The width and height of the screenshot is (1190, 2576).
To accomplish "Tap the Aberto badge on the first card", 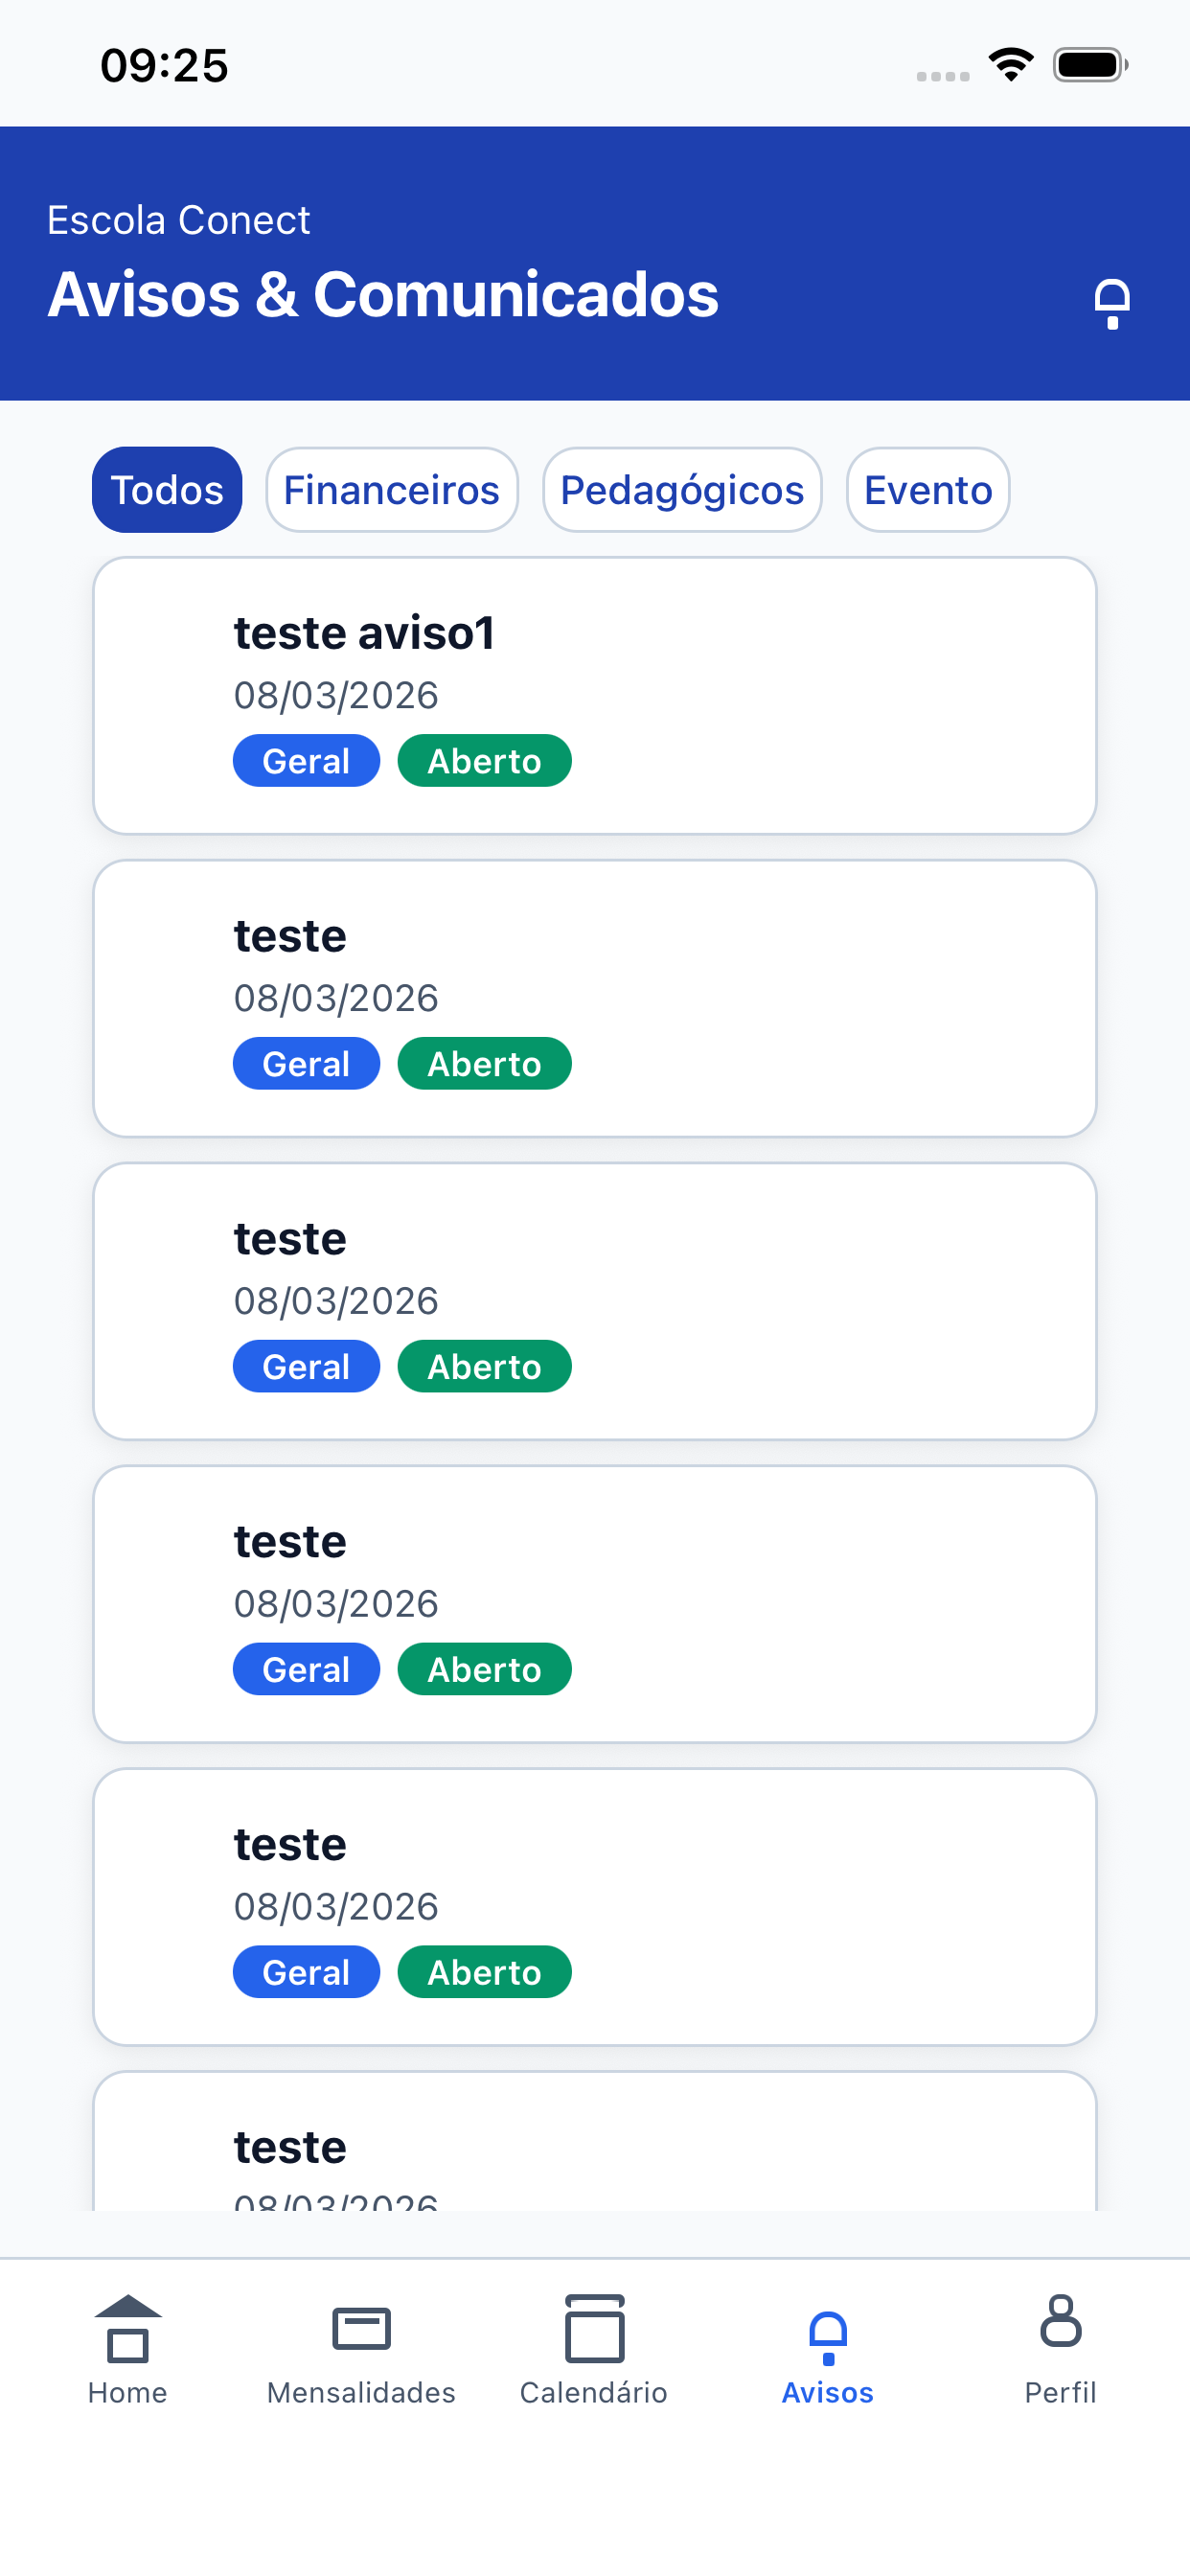I will click(484, 760).
